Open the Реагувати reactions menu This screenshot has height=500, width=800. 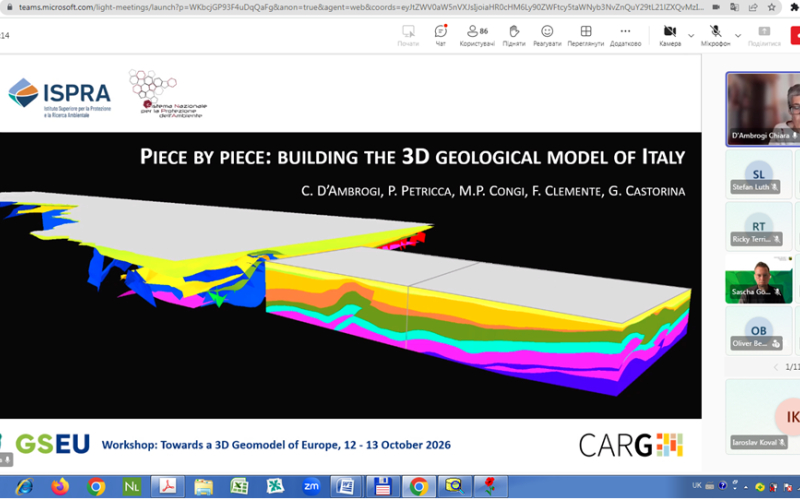coord(547,35)
